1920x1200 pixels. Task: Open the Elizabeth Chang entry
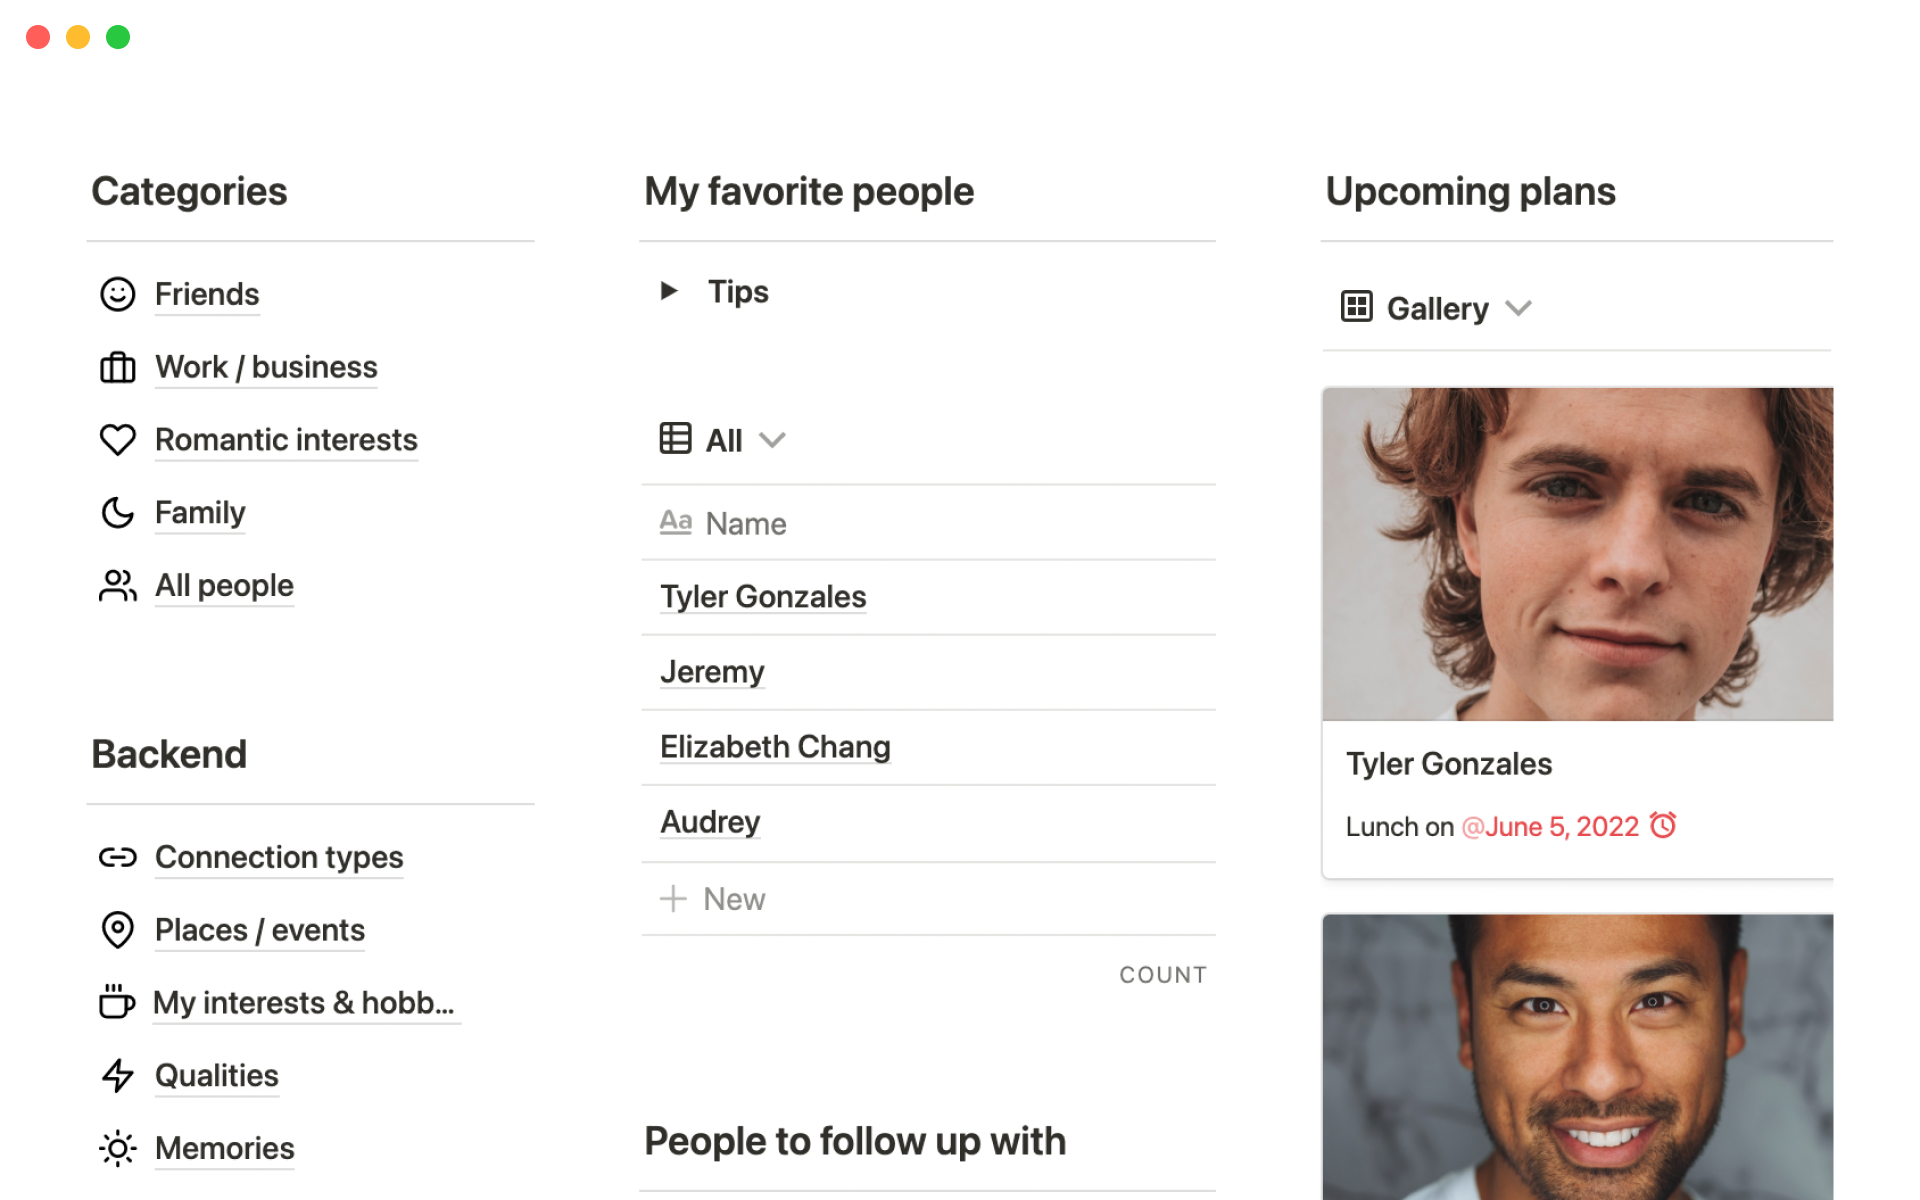pyautogui.click(x=775, y=747)
